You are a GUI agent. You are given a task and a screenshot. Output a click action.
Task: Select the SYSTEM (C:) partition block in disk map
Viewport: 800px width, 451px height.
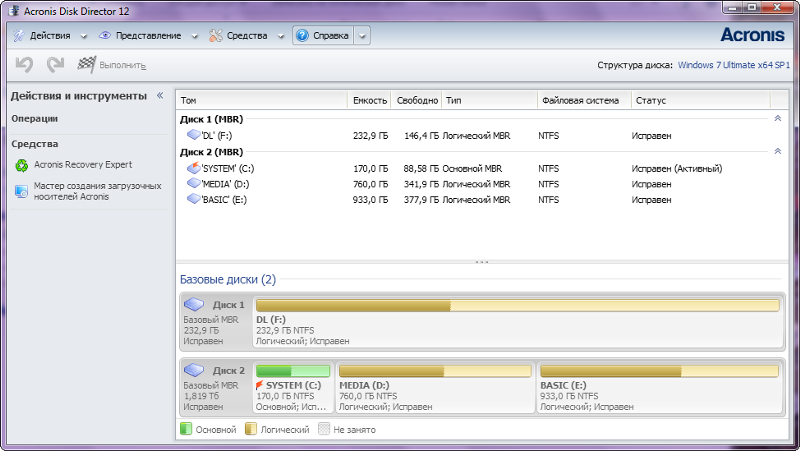point(293,388)
